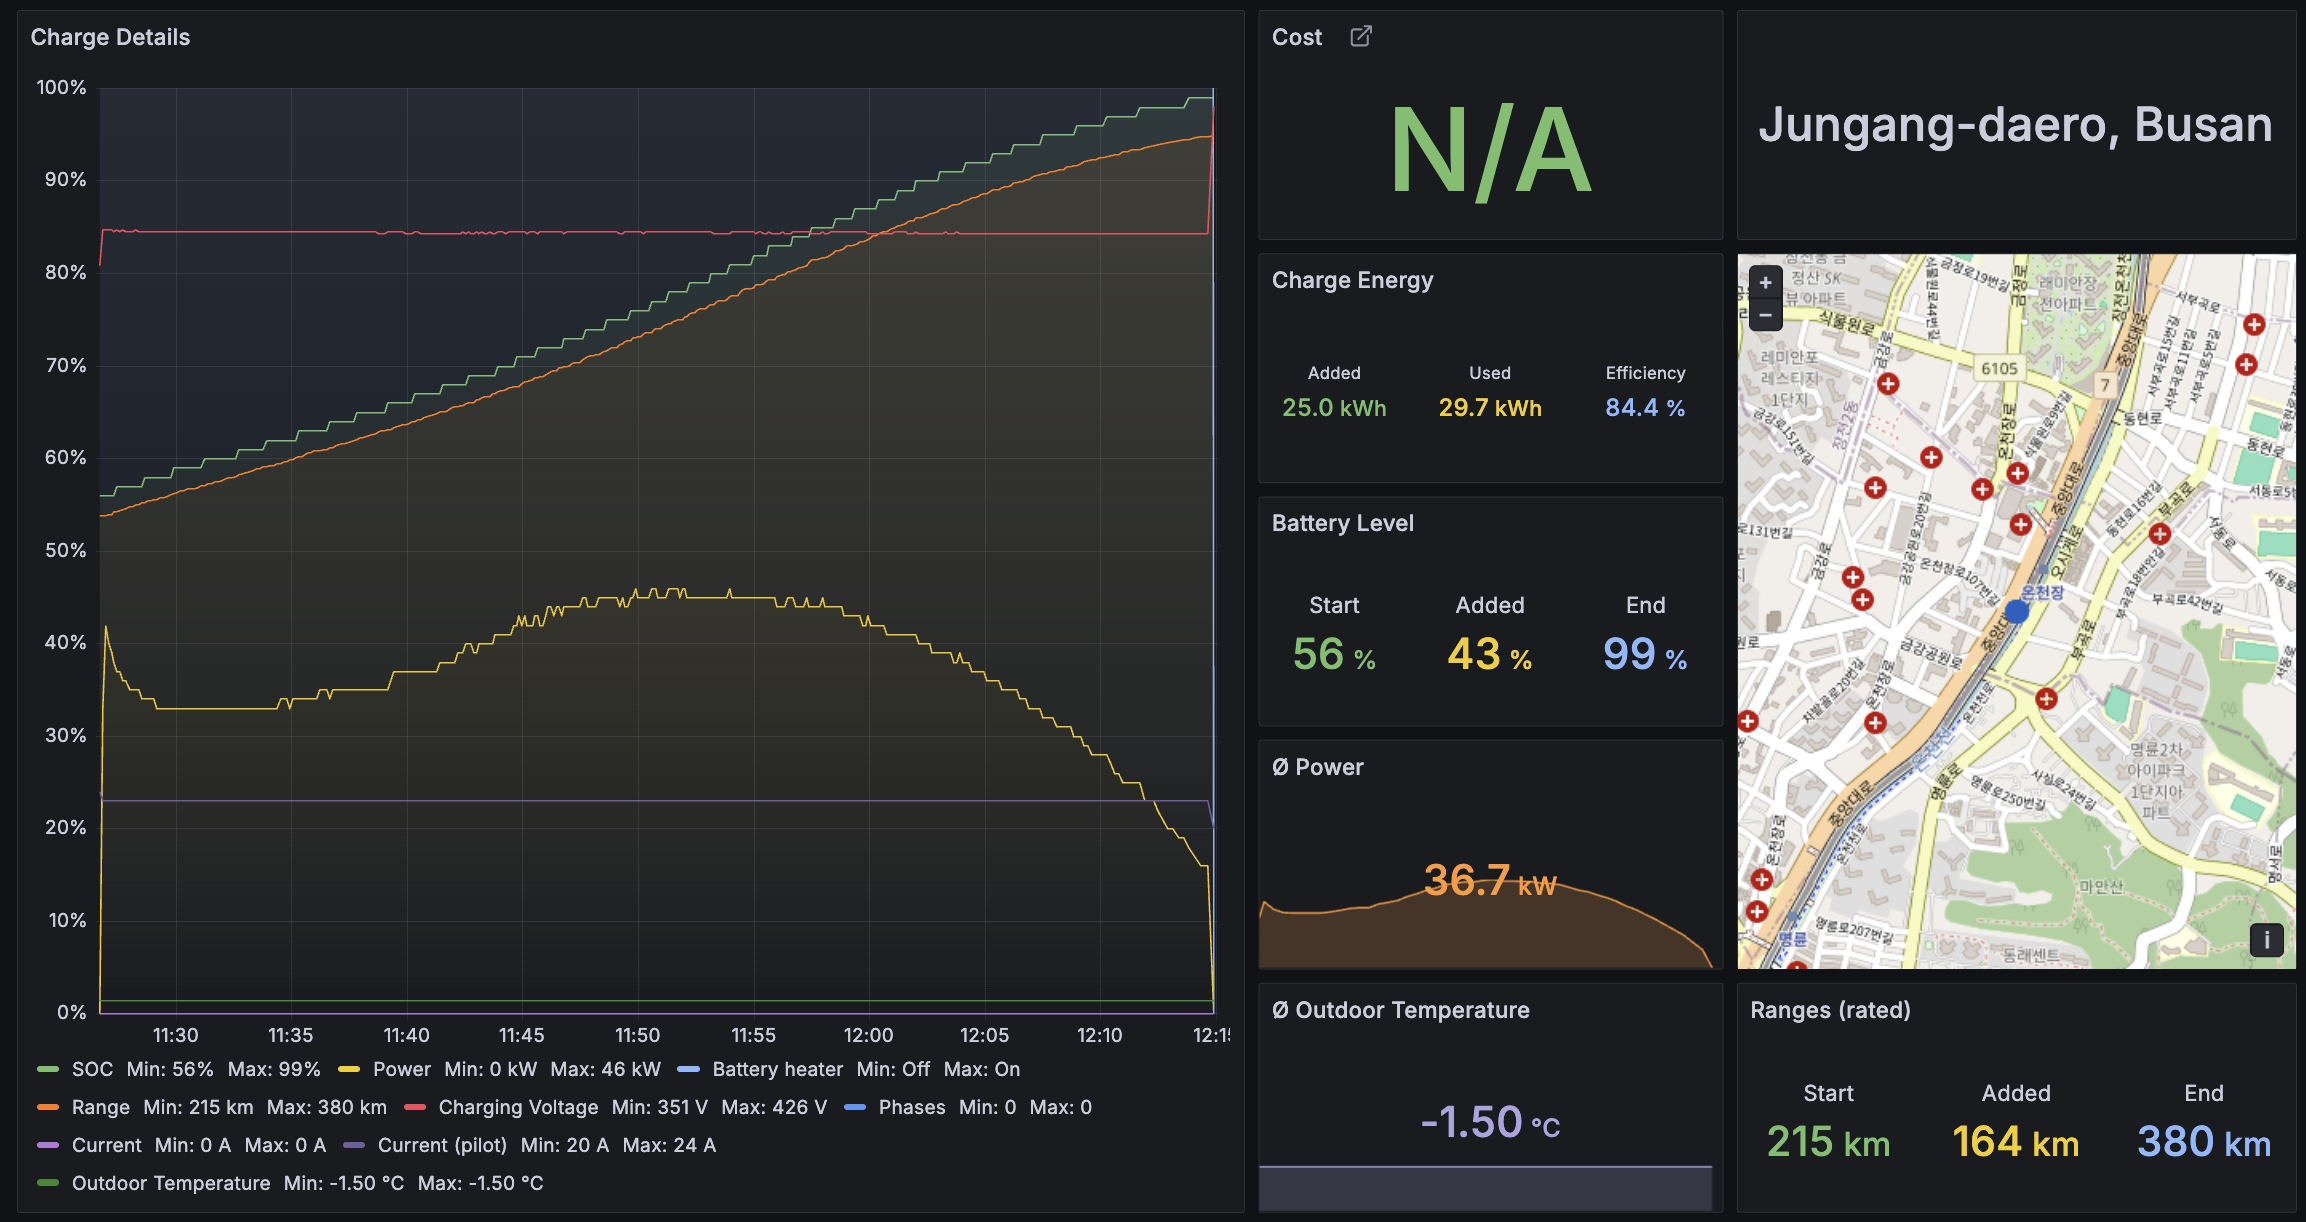
Task: Click the blue location marker on the map
Action: (2017, 611)
